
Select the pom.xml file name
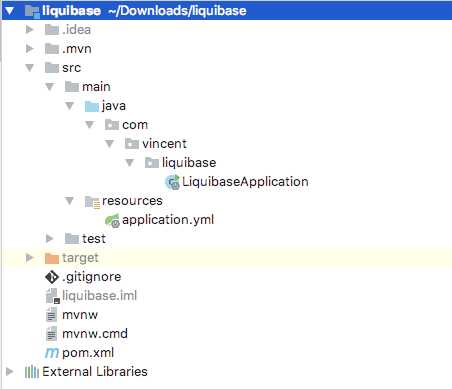tap(88, 353)
